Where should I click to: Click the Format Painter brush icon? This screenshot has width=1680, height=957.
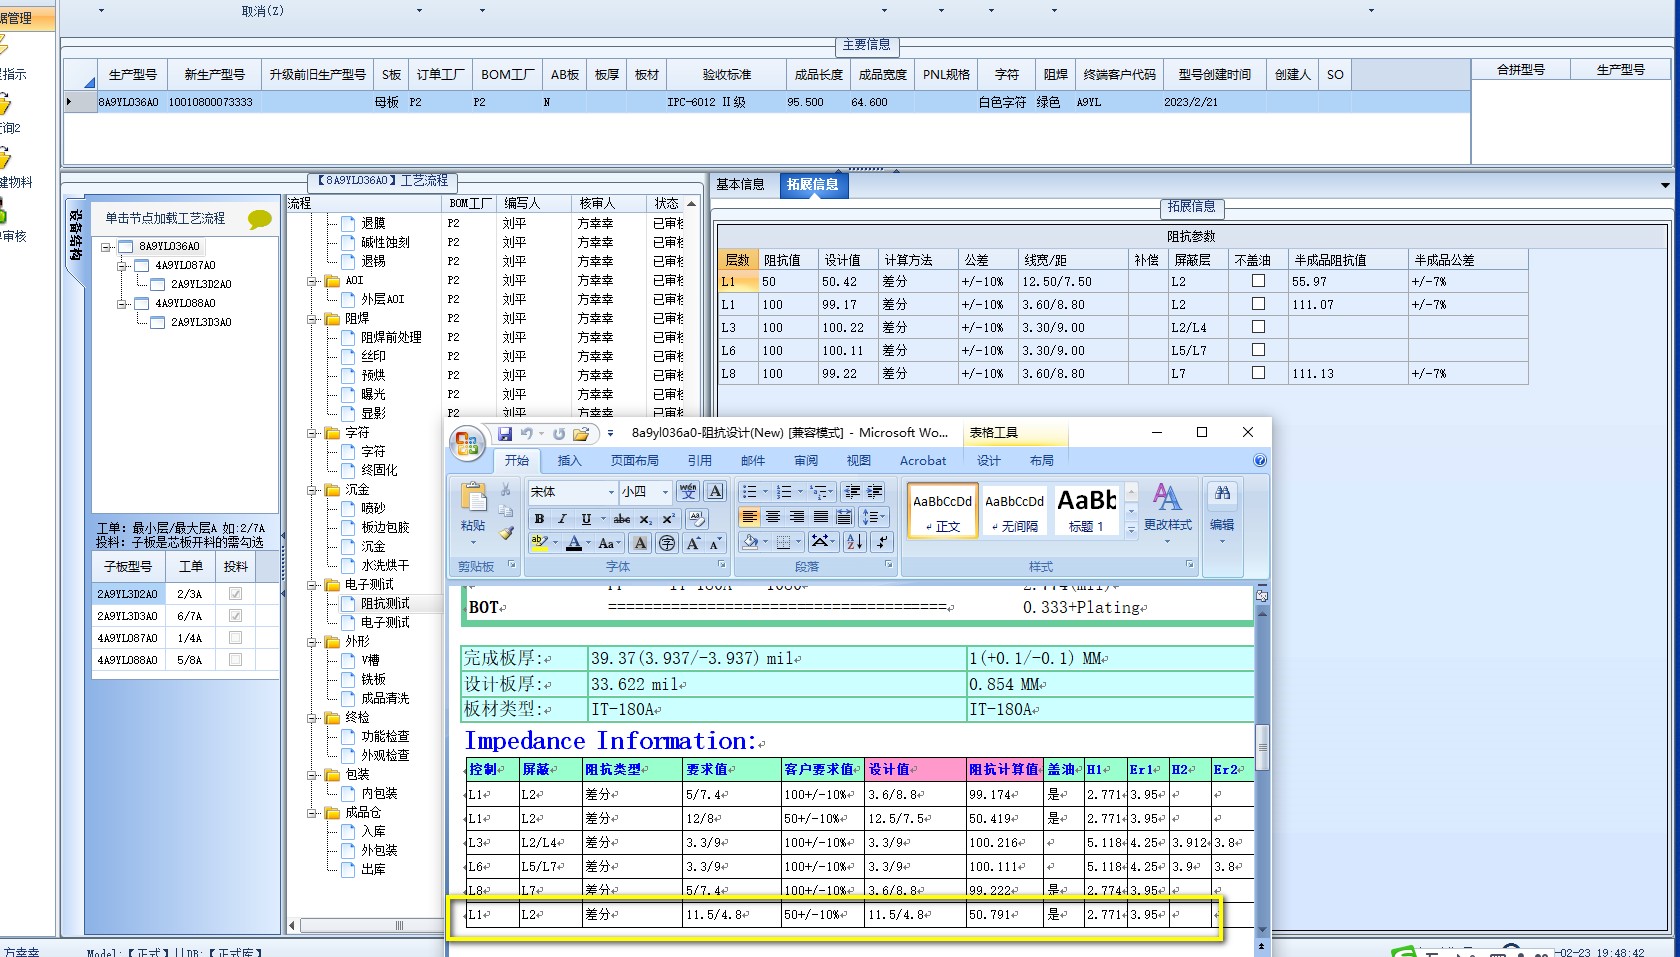(x=506, y=534)
